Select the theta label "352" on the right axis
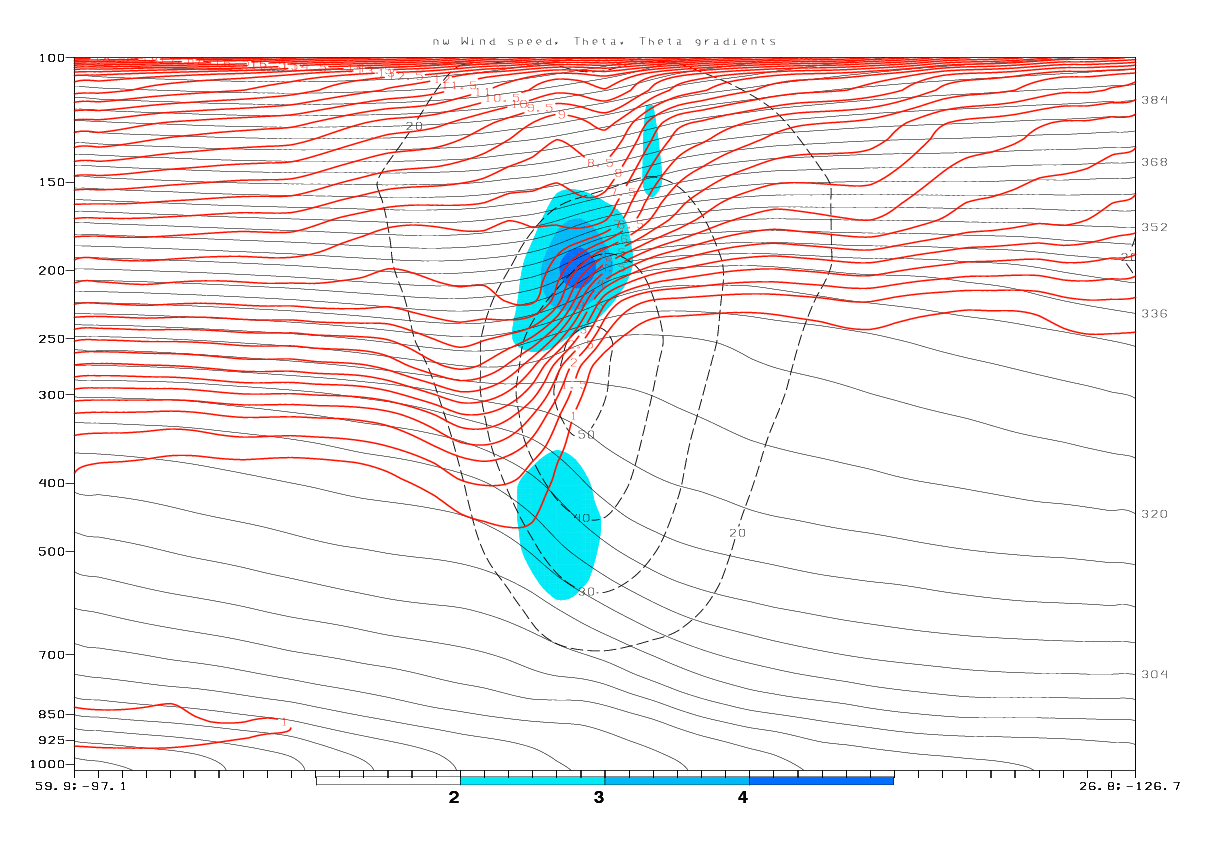The width and height of the screenshot is (1210, 850). coord(1154,227)
